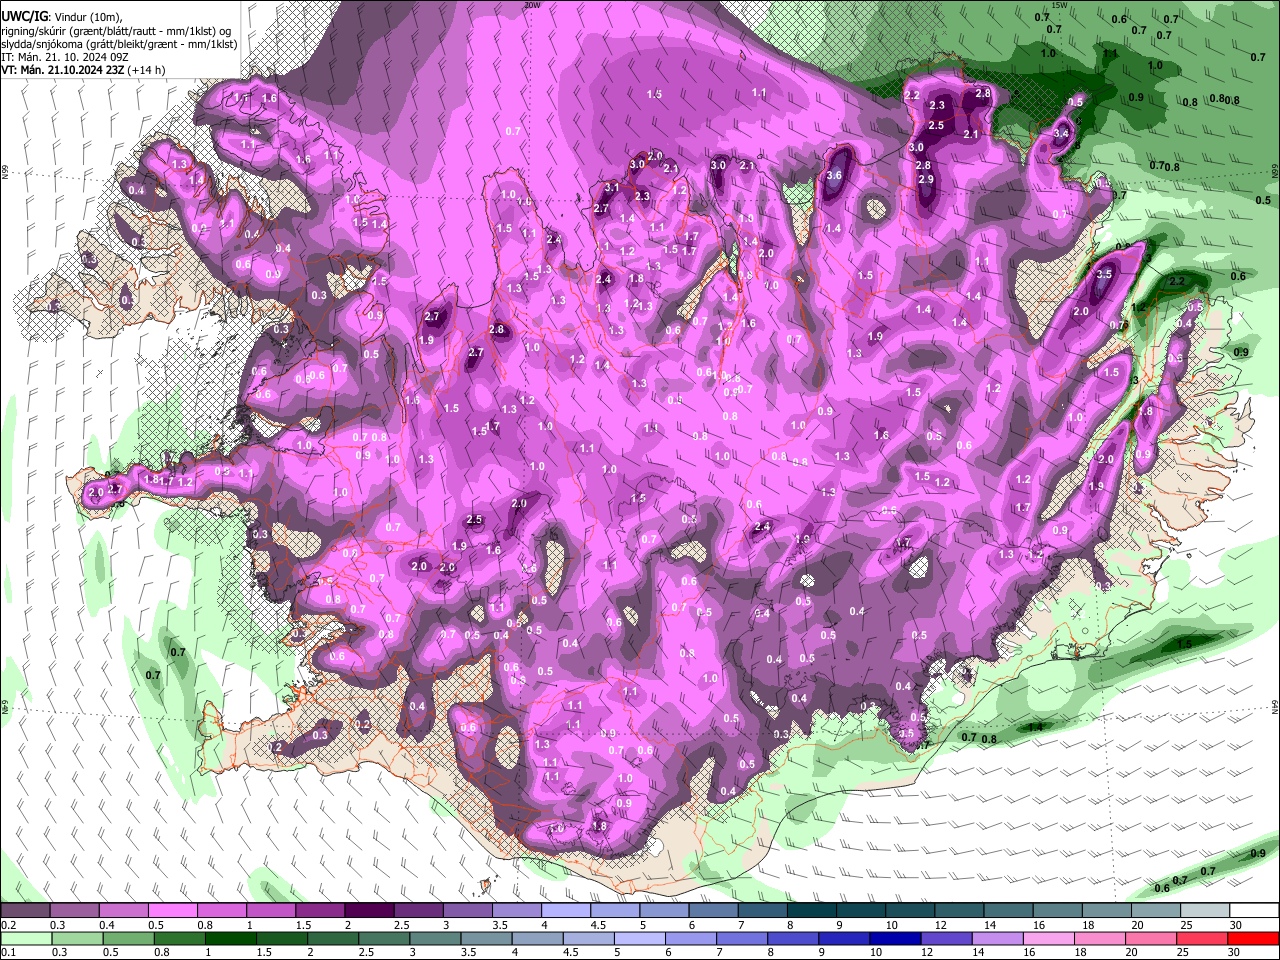Click the '0.1' label in the rain legend
Image resolution: width=1280 pixels, height=960 pixels.
(x=8, y=953)
